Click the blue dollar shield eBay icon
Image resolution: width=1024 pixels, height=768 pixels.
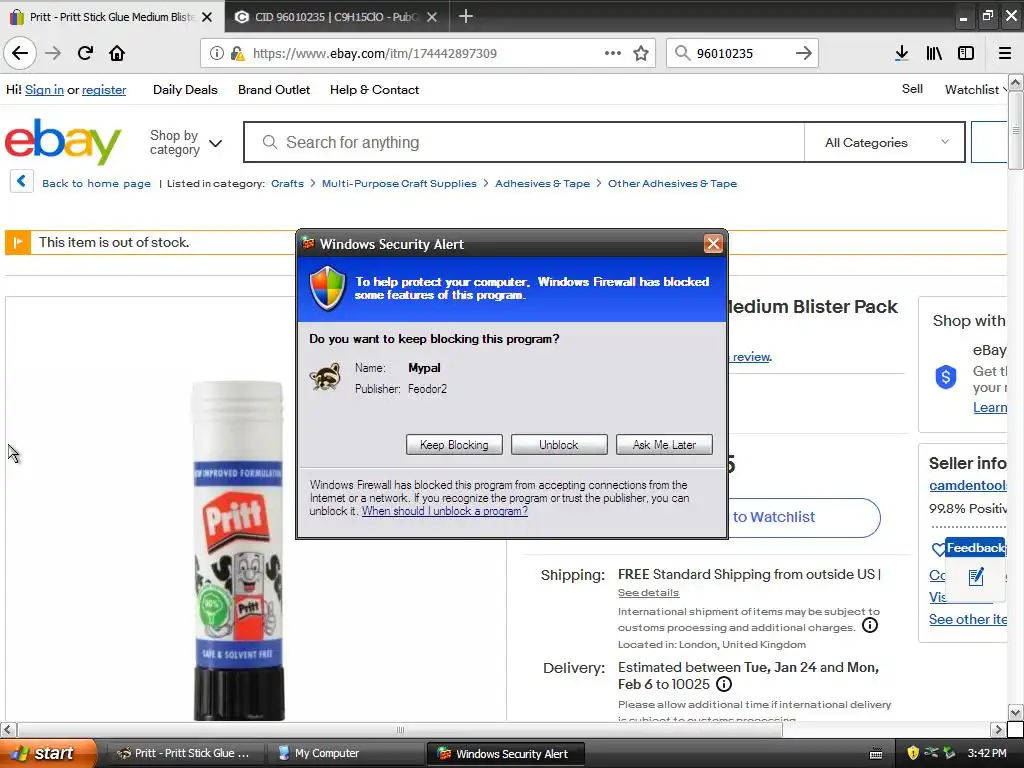pyautogui.click(x=946, y=377)
